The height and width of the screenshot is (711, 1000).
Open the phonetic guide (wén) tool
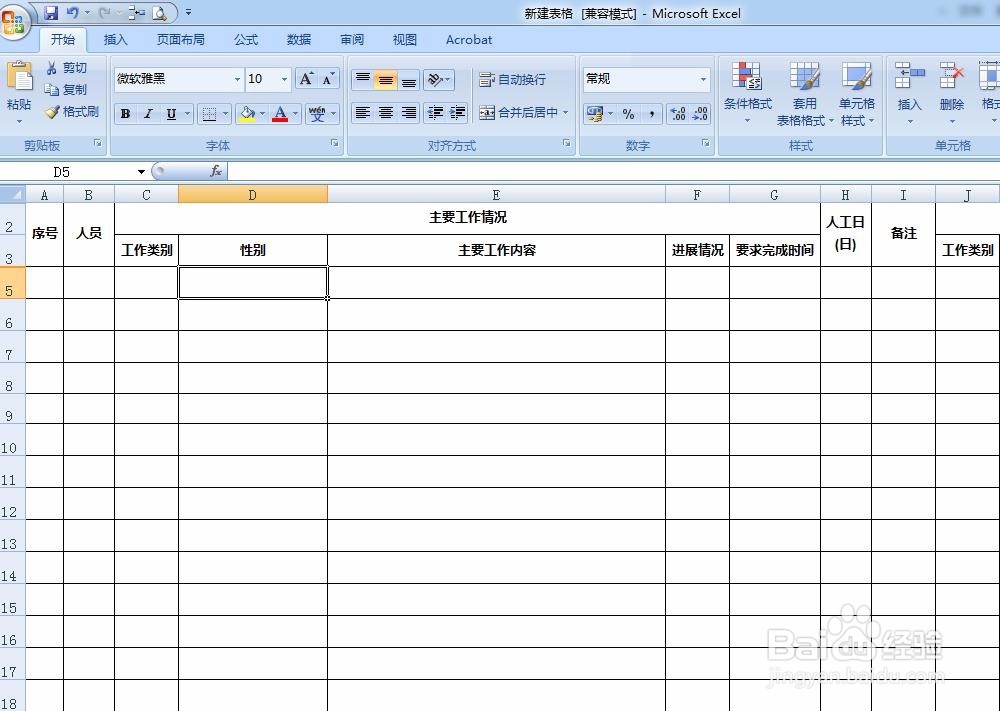tap(317, 114)
